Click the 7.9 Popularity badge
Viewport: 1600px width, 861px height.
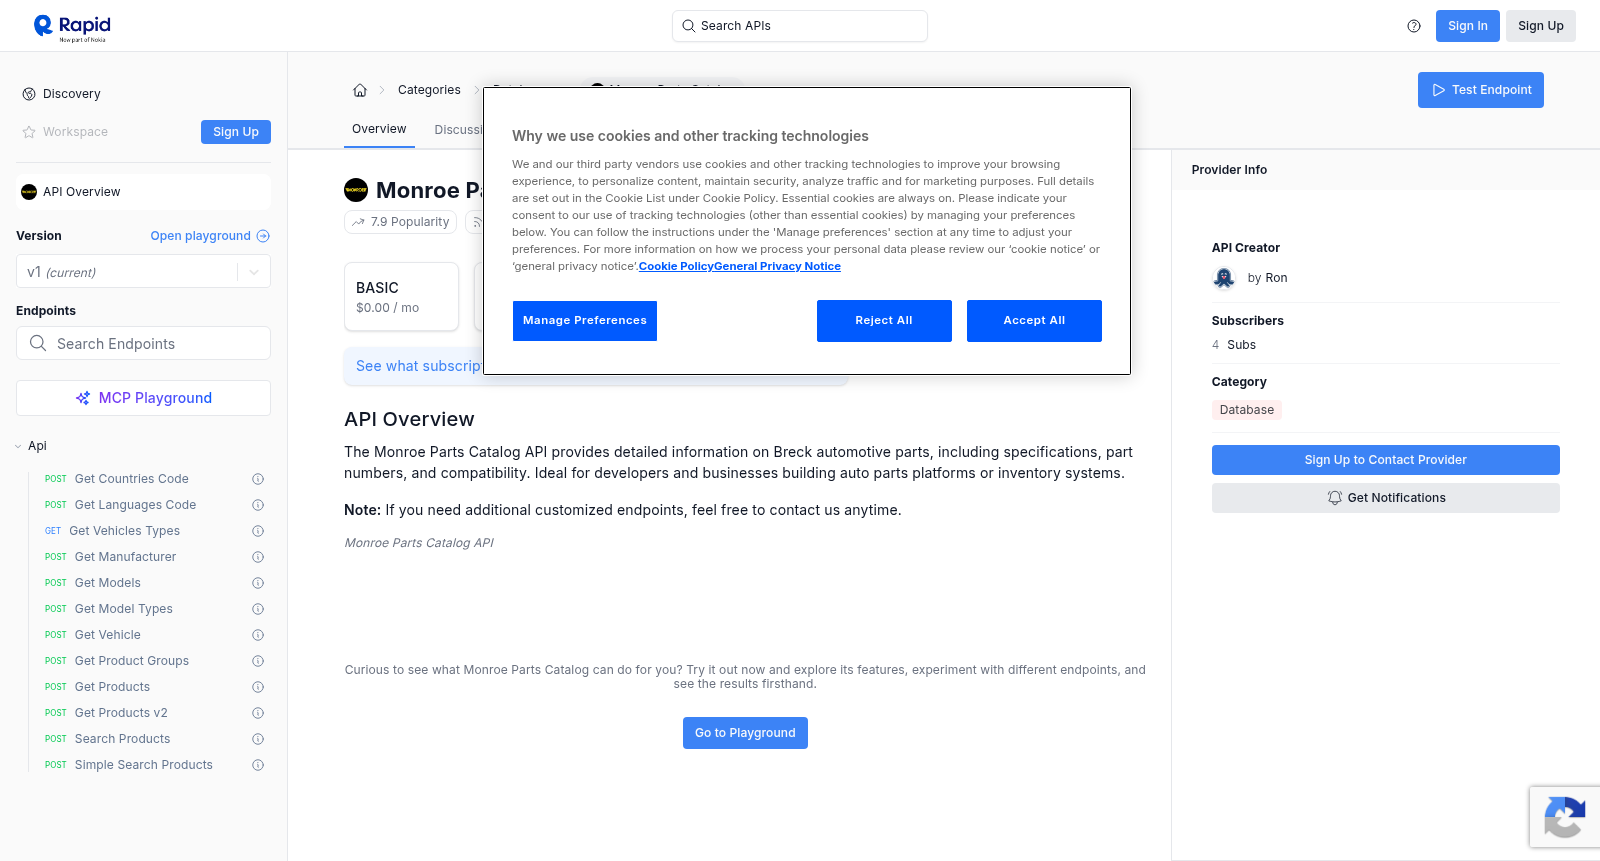point(400,222)
